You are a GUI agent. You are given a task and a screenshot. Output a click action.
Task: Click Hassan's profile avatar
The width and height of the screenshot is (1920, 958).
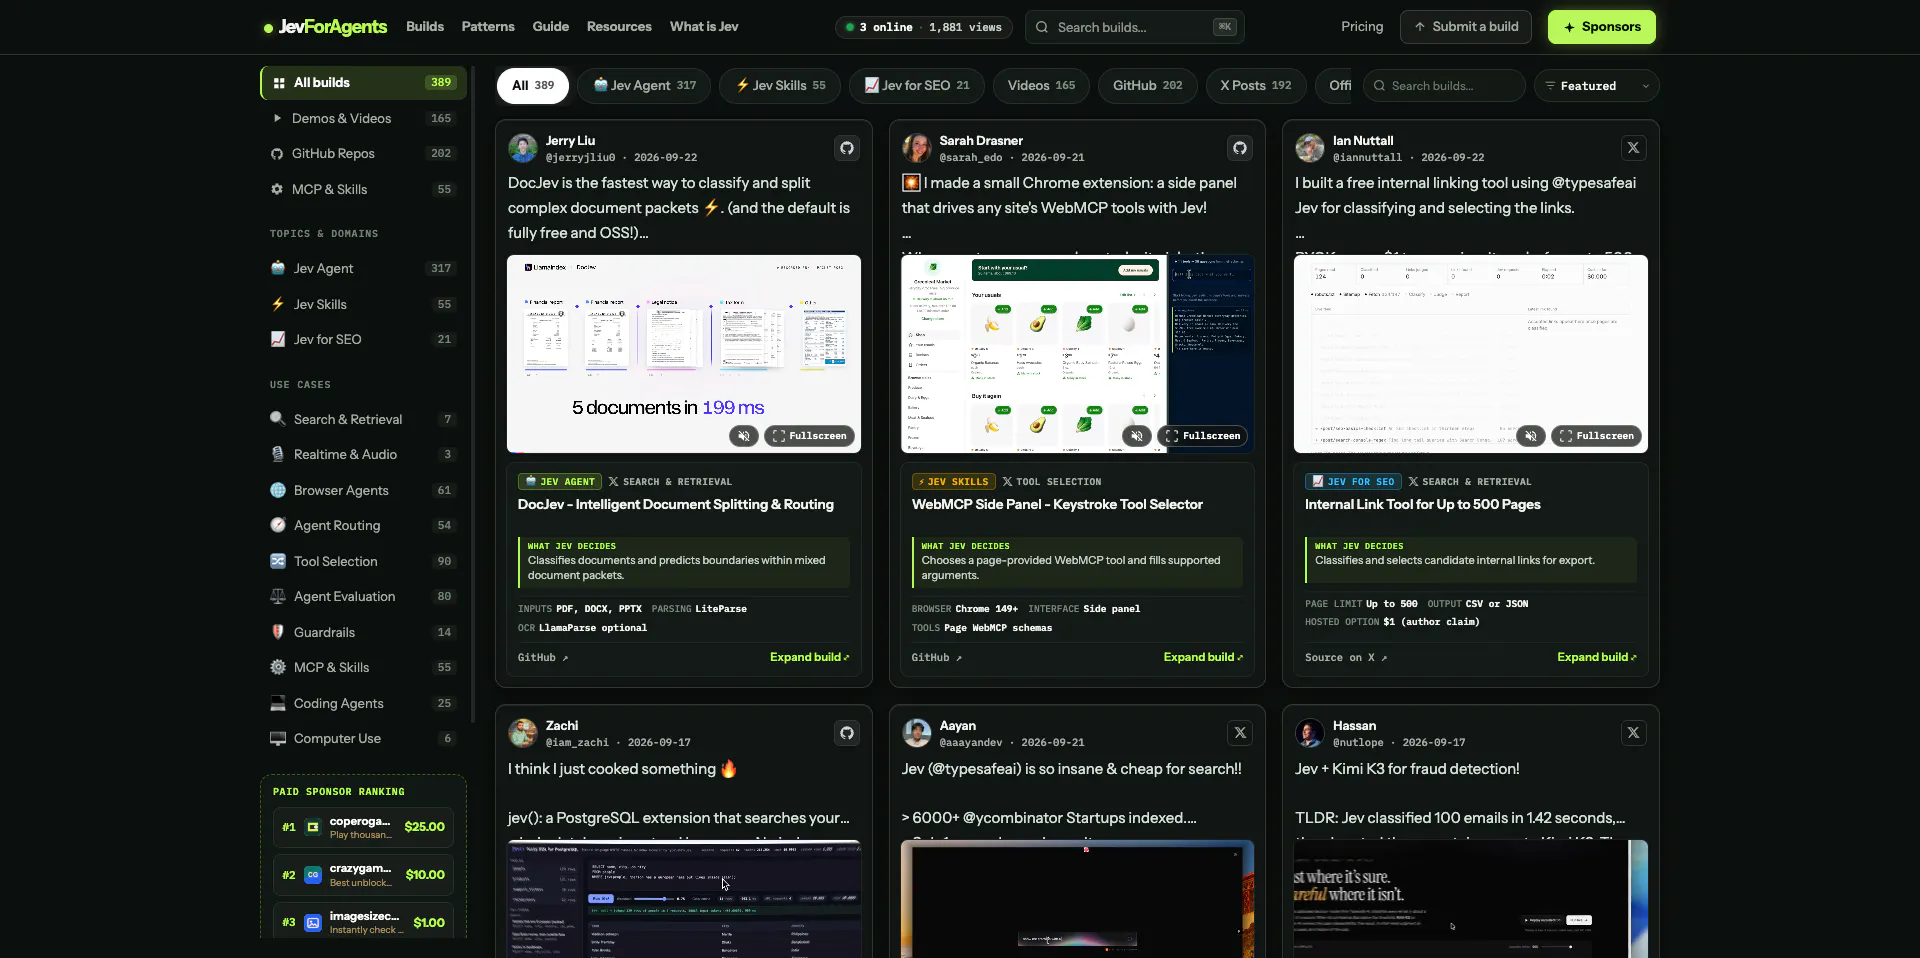pos(1310,733)
